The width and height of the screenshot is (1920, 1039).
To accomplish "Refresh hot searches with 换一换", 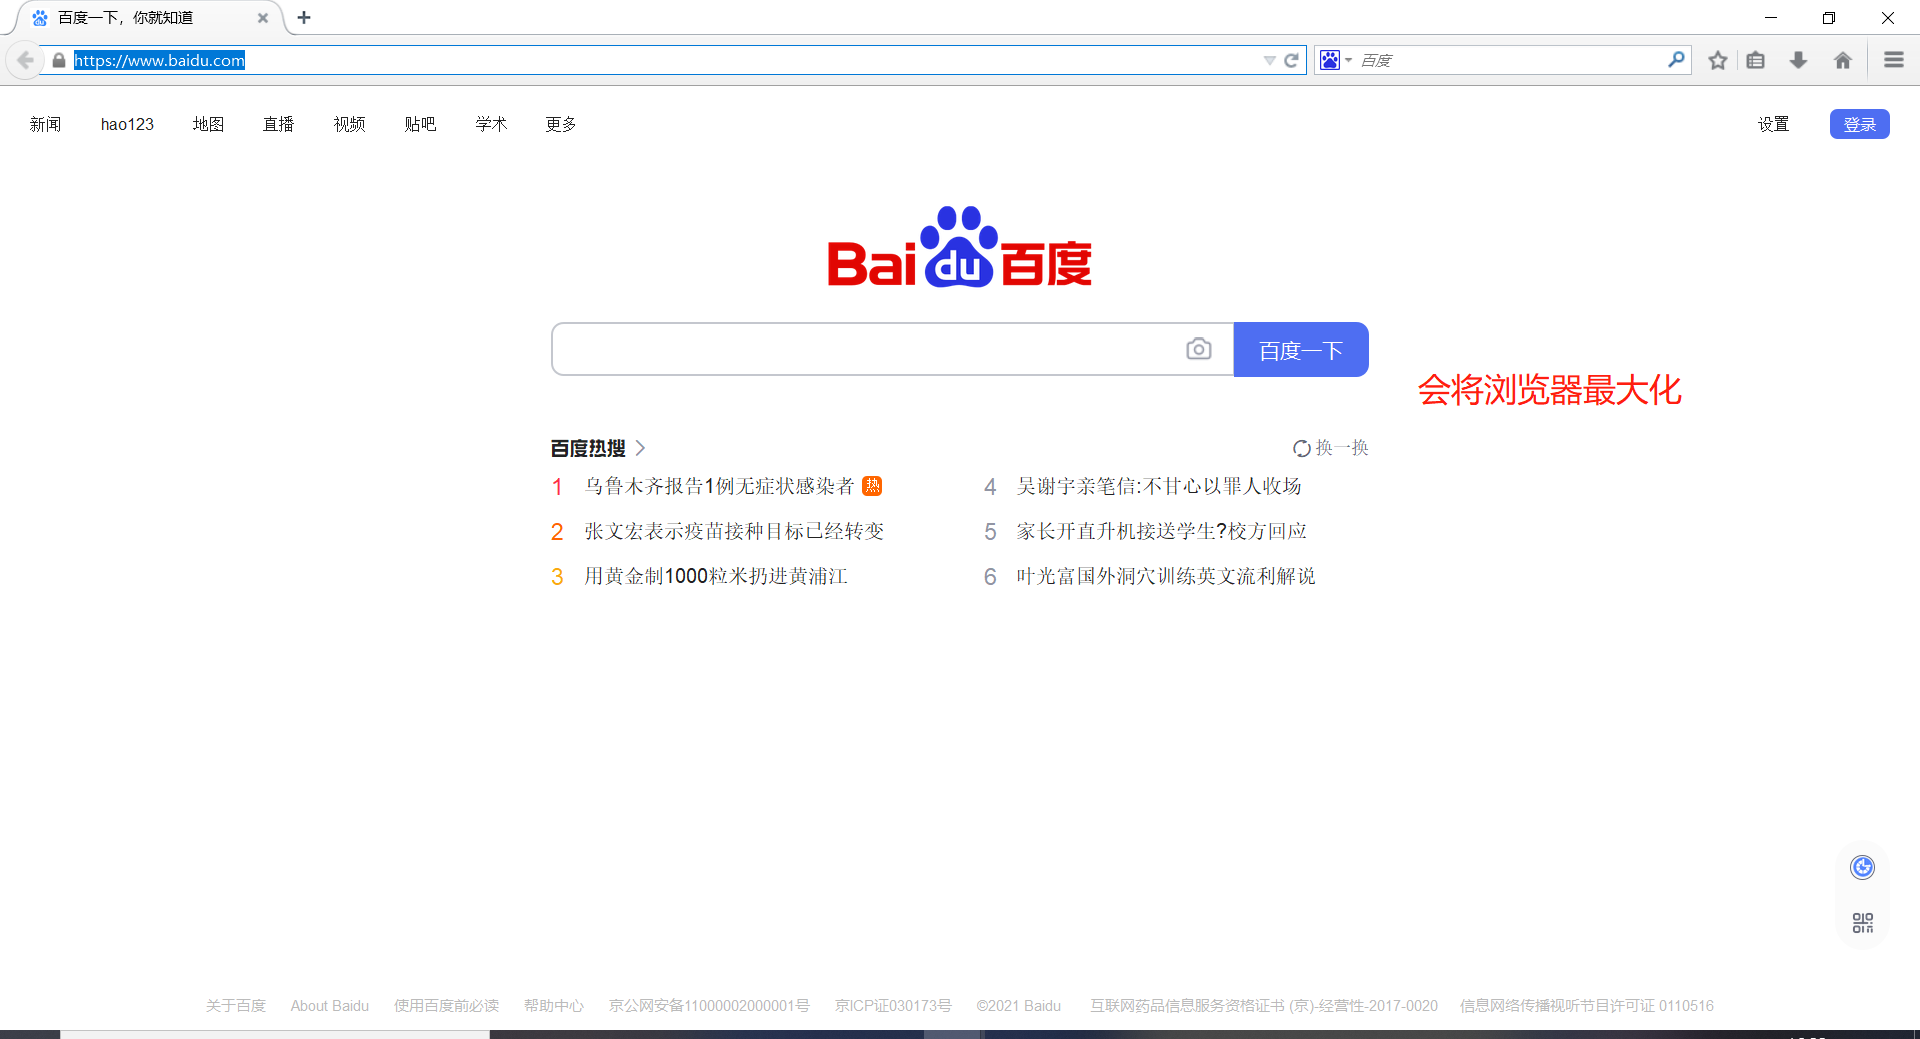I will [x=1330, y=448].
